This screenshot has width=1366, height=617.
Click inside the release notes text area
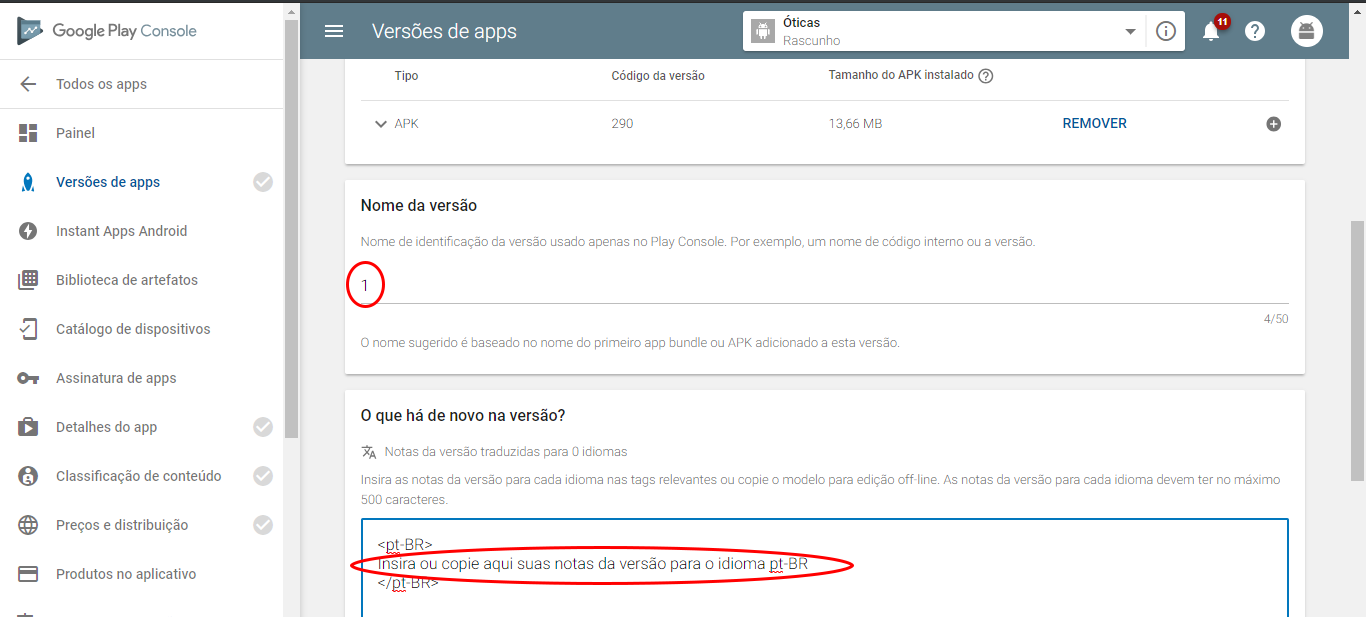824,568
